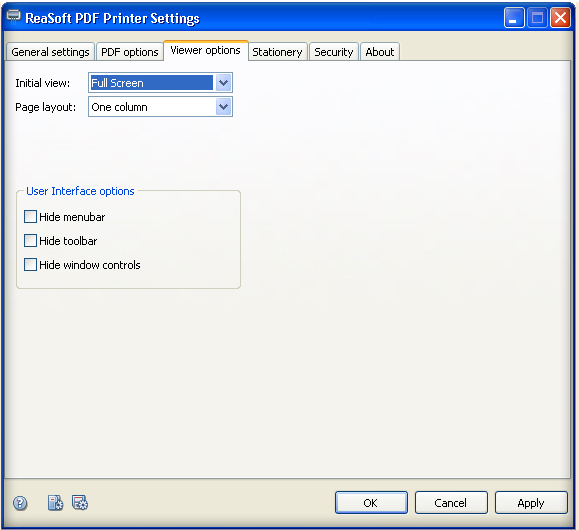579x530 pixels.
Task: Click the window-with-gear settings icon
Action: pos(80,503)
